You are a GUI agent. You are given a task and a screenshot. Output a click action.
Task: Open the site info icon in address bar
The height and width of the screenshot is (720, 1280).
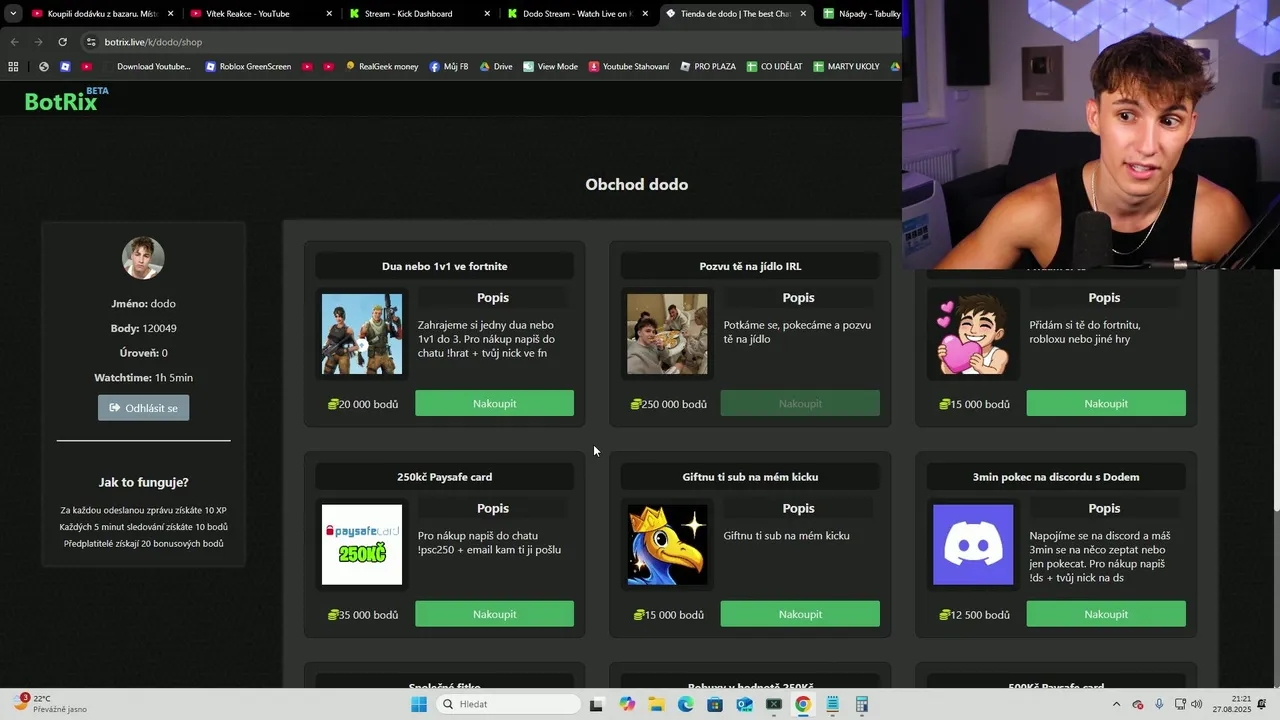(91, 42)
